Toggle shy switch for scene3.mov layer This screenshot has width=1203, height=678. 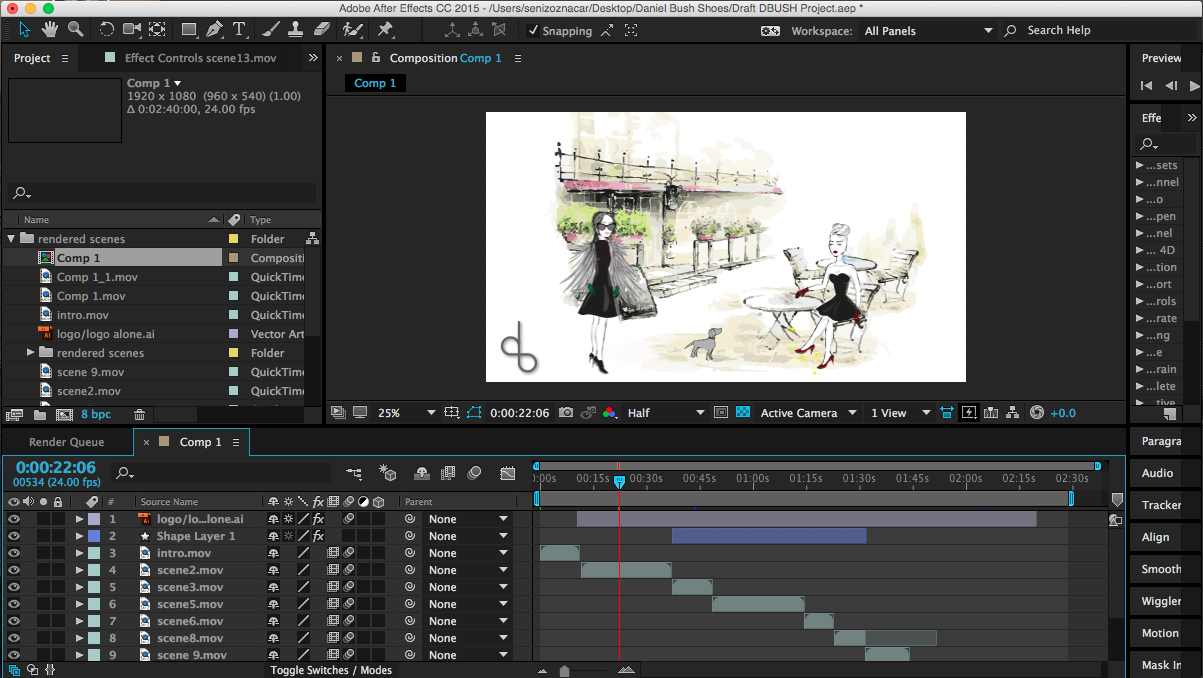(273, 587)
